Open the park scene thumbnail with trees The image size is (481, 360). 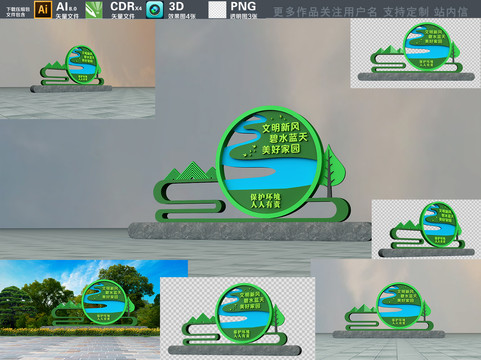point(94,310)
